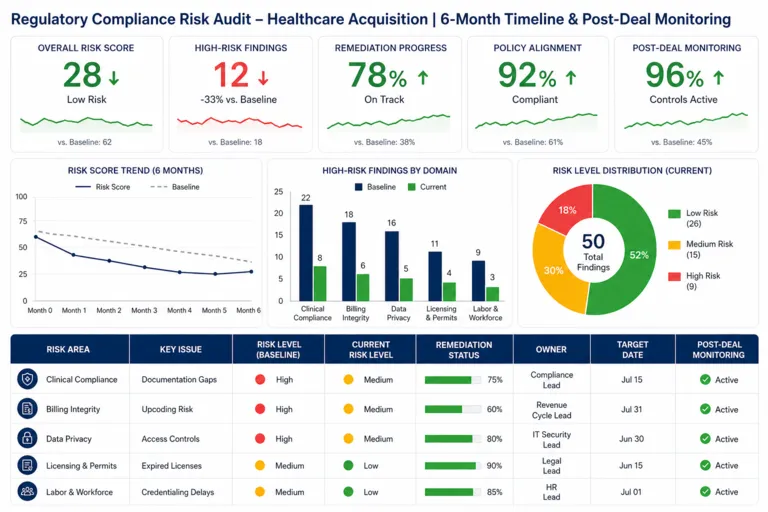This screenshot has width=768, height=512.
Task: Click the Remediation Status column header
Action: 464,349
